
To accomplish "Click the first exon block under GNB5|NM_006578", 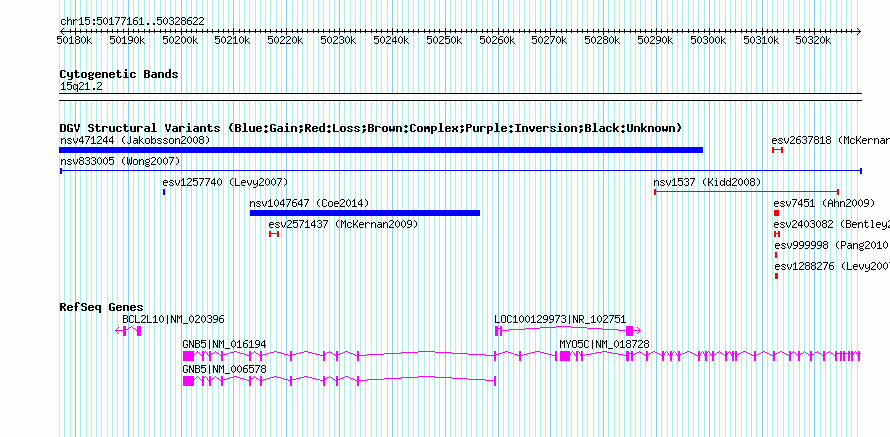I will [x=188, y=381].
